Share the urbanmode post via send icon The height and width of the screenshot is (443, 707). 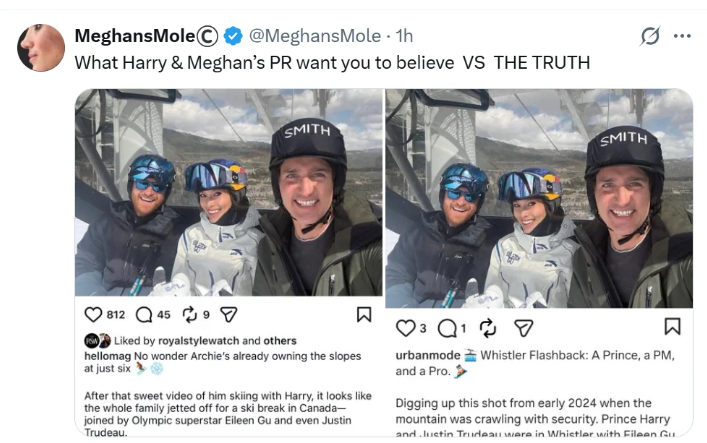click(x=523, y=328)
